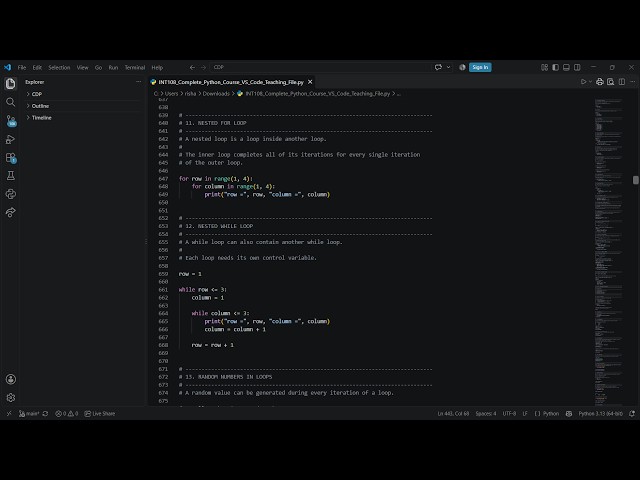This screenshot has height=480, width=640.
Task: Click the Downloads breadcrumb segment
Action: click(216, 93)
